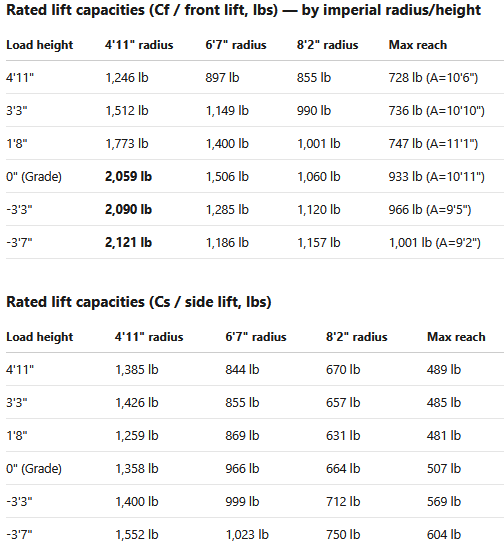Screen dimensions: 504x548
Task: Click the 1,001 lb (A=9'2") cell
Action: pyautogui.click(x=435, y=243)
